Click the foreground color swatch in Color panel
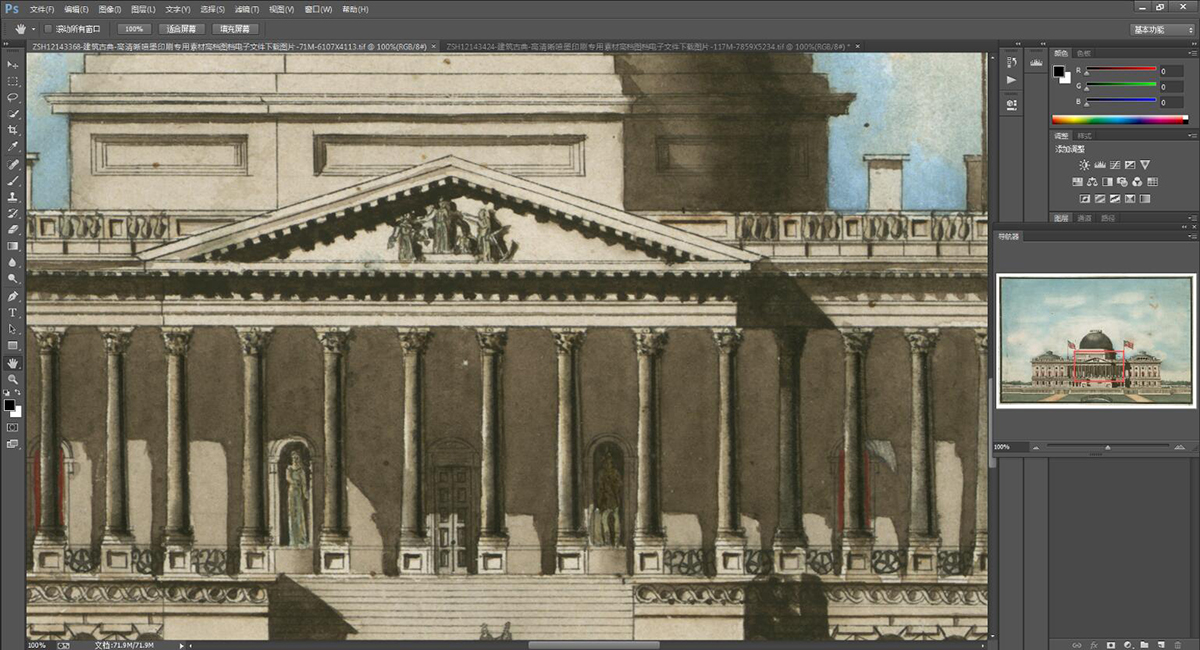This screenshot has height=650, width=1200. (1061, 70)
